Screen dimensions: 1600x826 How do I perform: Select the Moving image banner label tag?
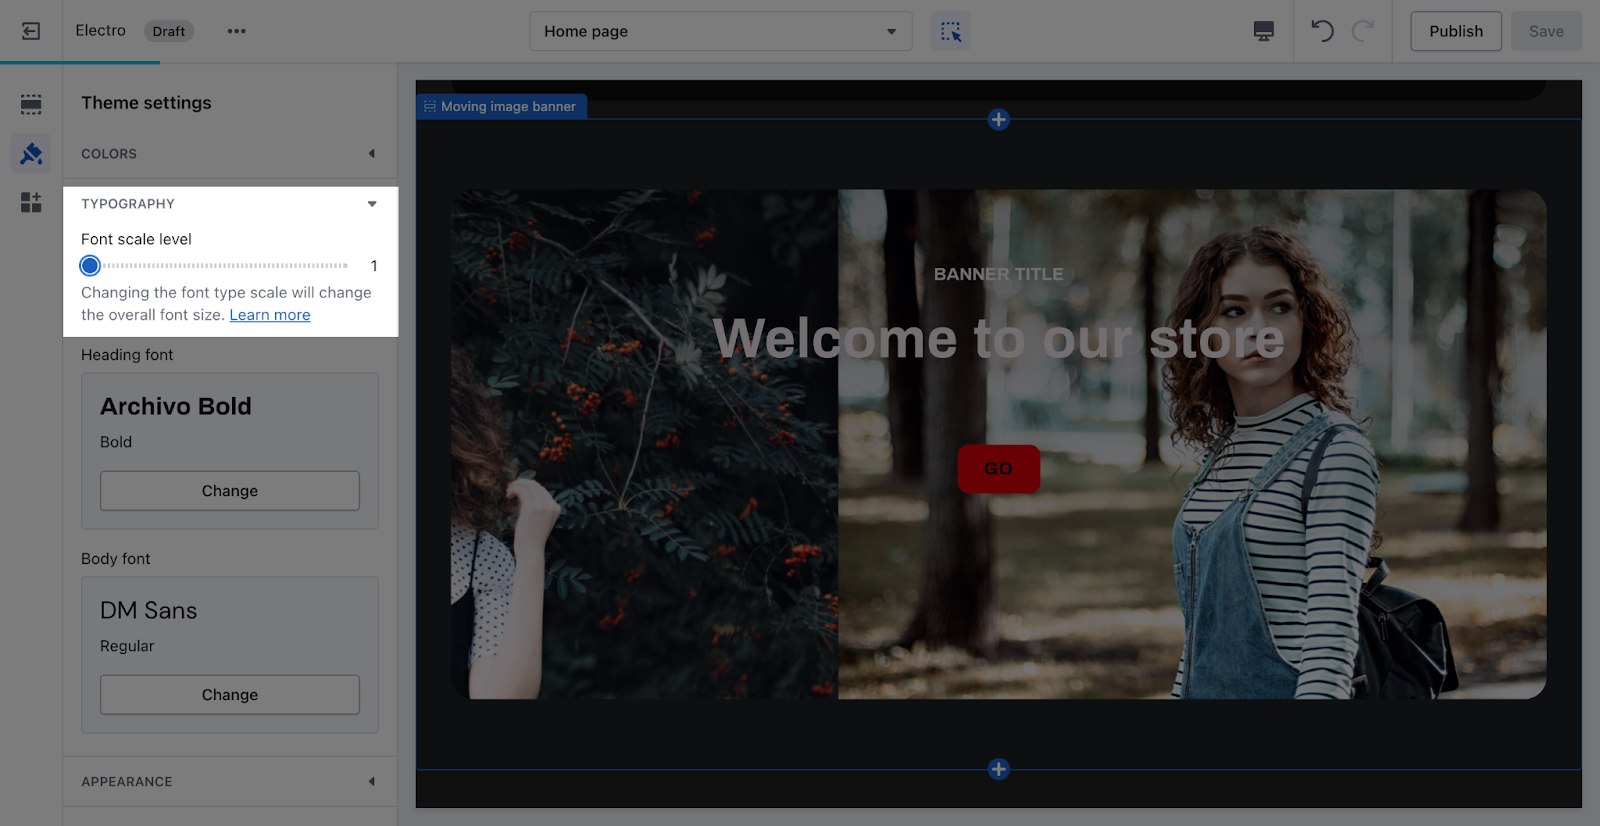[x=501, y=106]
